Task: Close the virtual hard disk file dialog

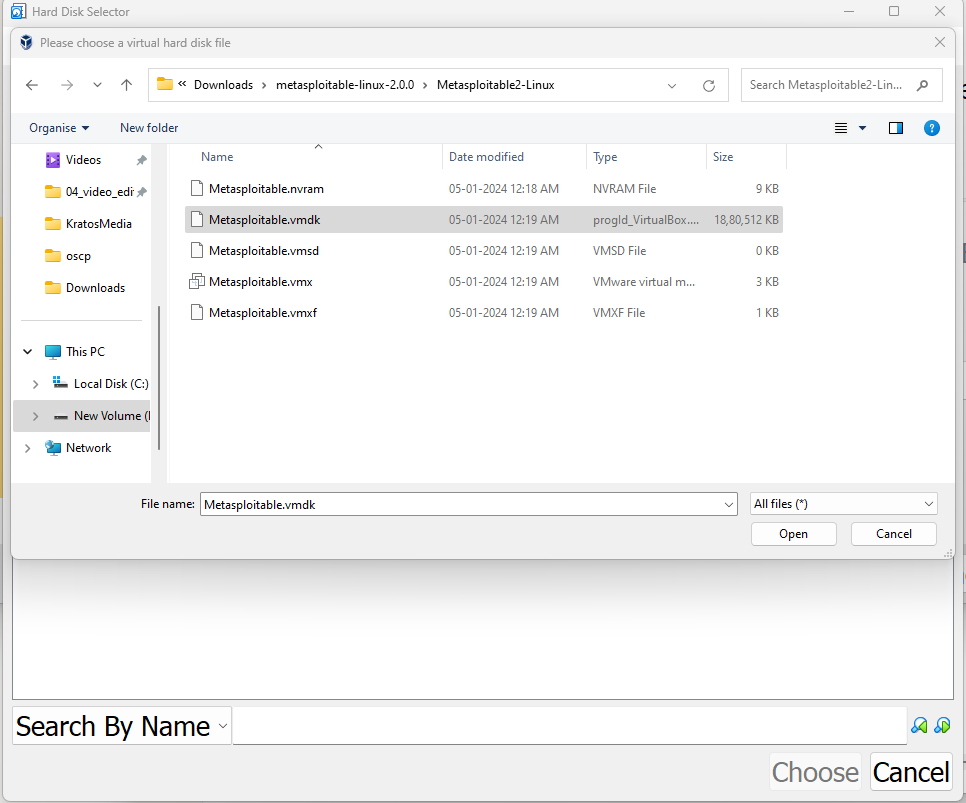Action: (940, 43)
